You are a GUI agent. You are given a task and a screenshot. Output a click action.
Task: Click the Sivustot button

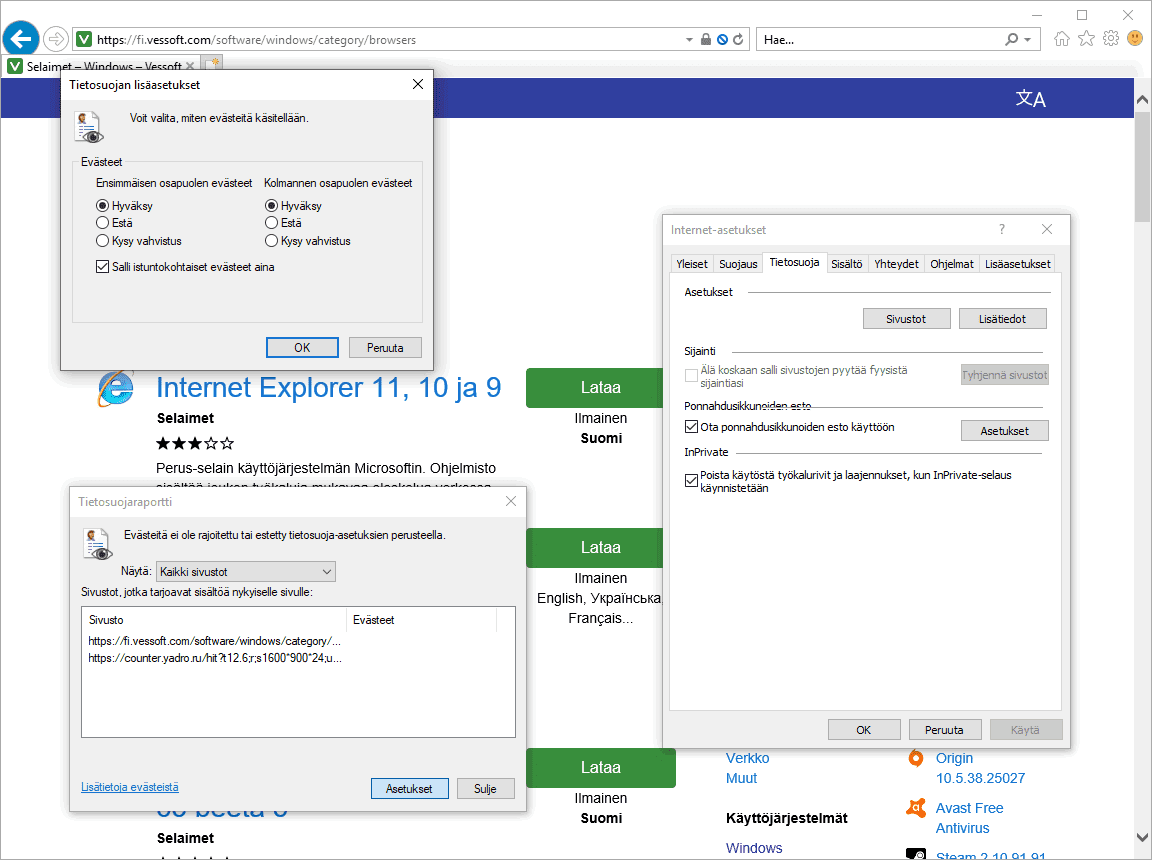906,319
